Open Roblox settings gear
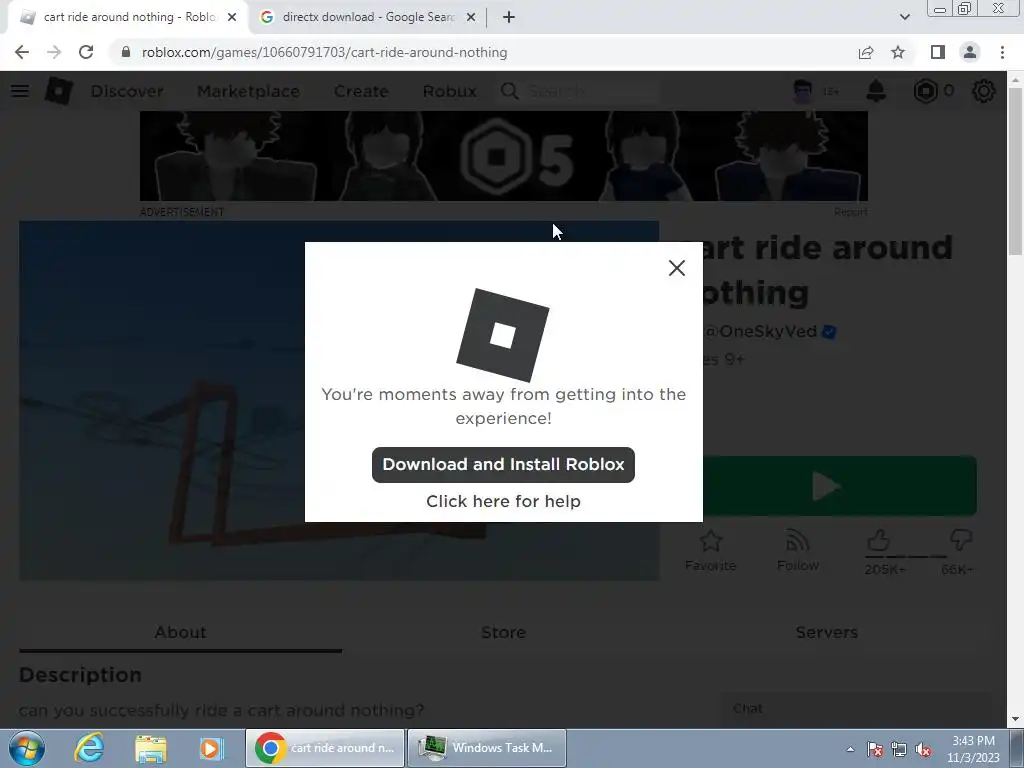 (x=984, y=91)
